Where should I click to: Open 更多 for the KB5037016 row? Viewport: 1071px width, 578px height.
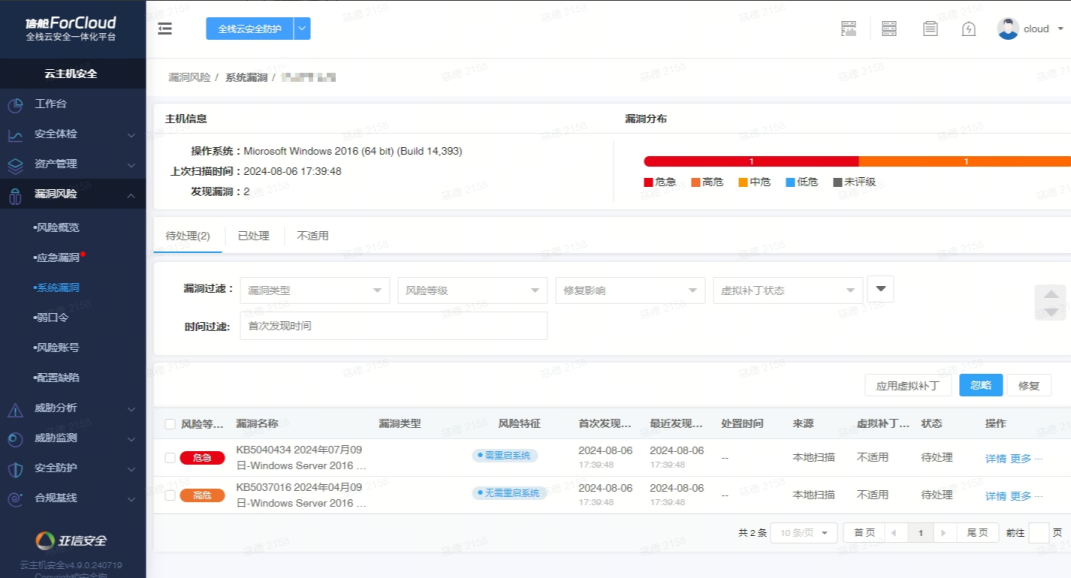[1021, 496]
